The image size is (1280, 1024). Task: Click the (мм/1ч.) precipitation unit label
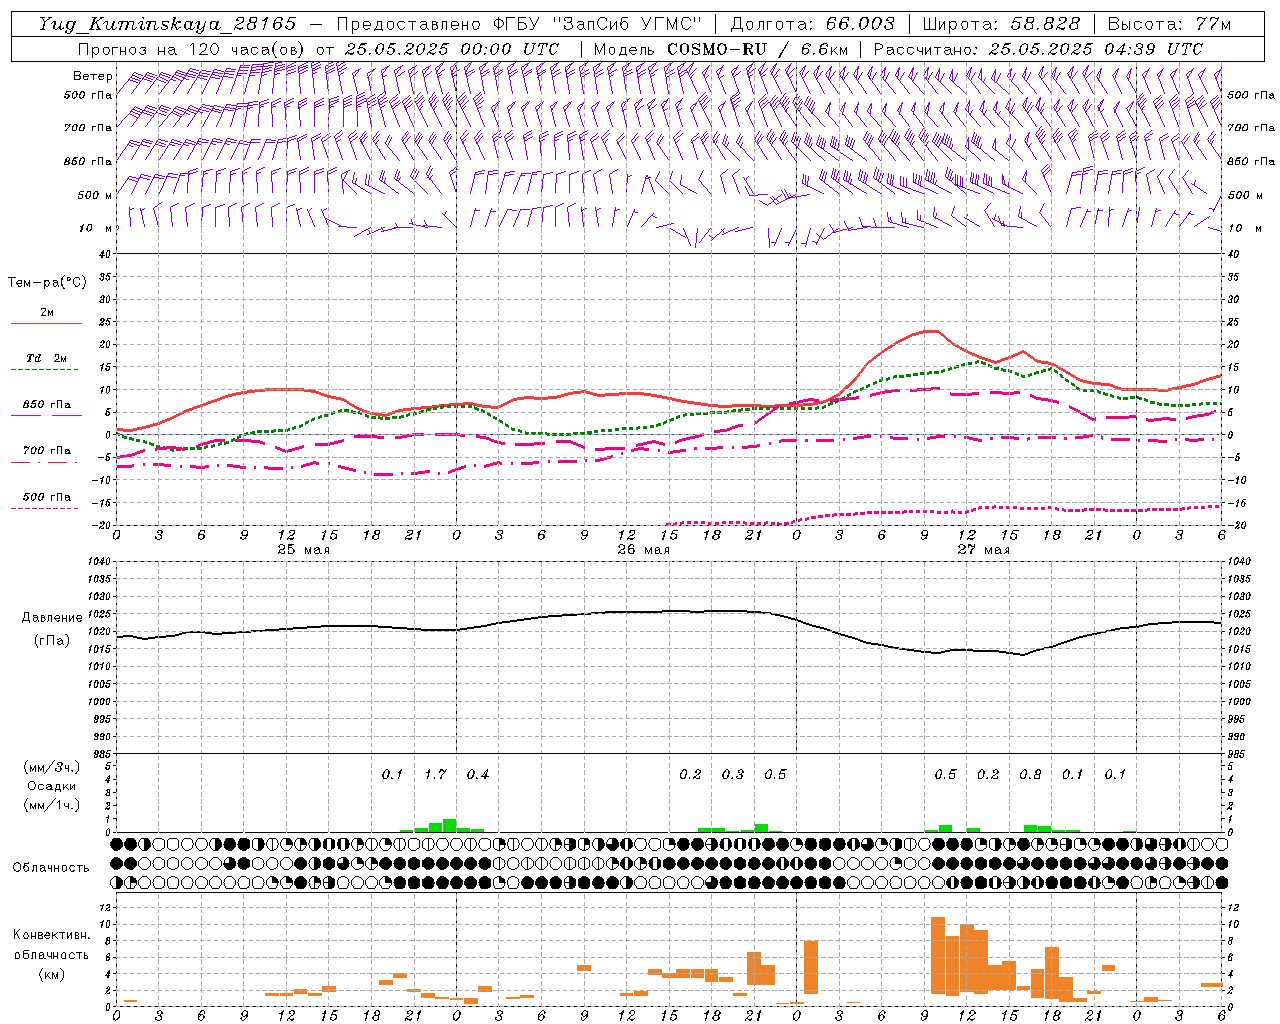pos(52,805)
